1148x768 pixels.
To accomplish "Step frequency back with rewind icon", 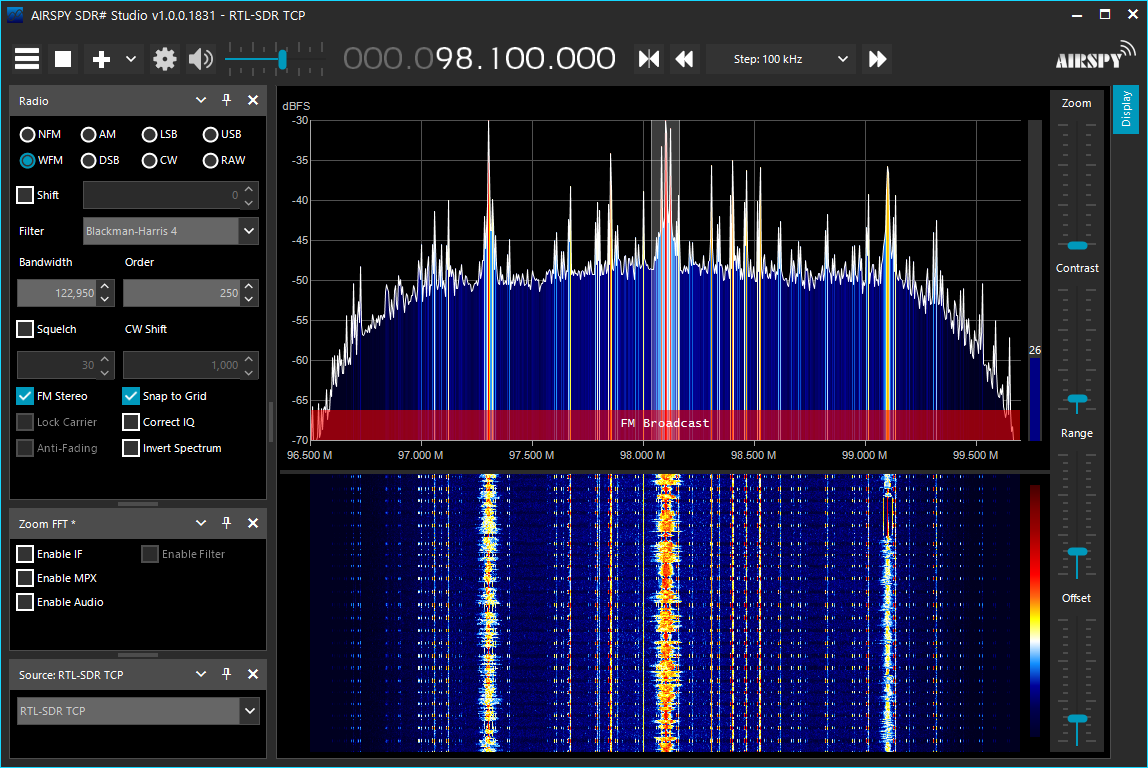I will (684, 58).
